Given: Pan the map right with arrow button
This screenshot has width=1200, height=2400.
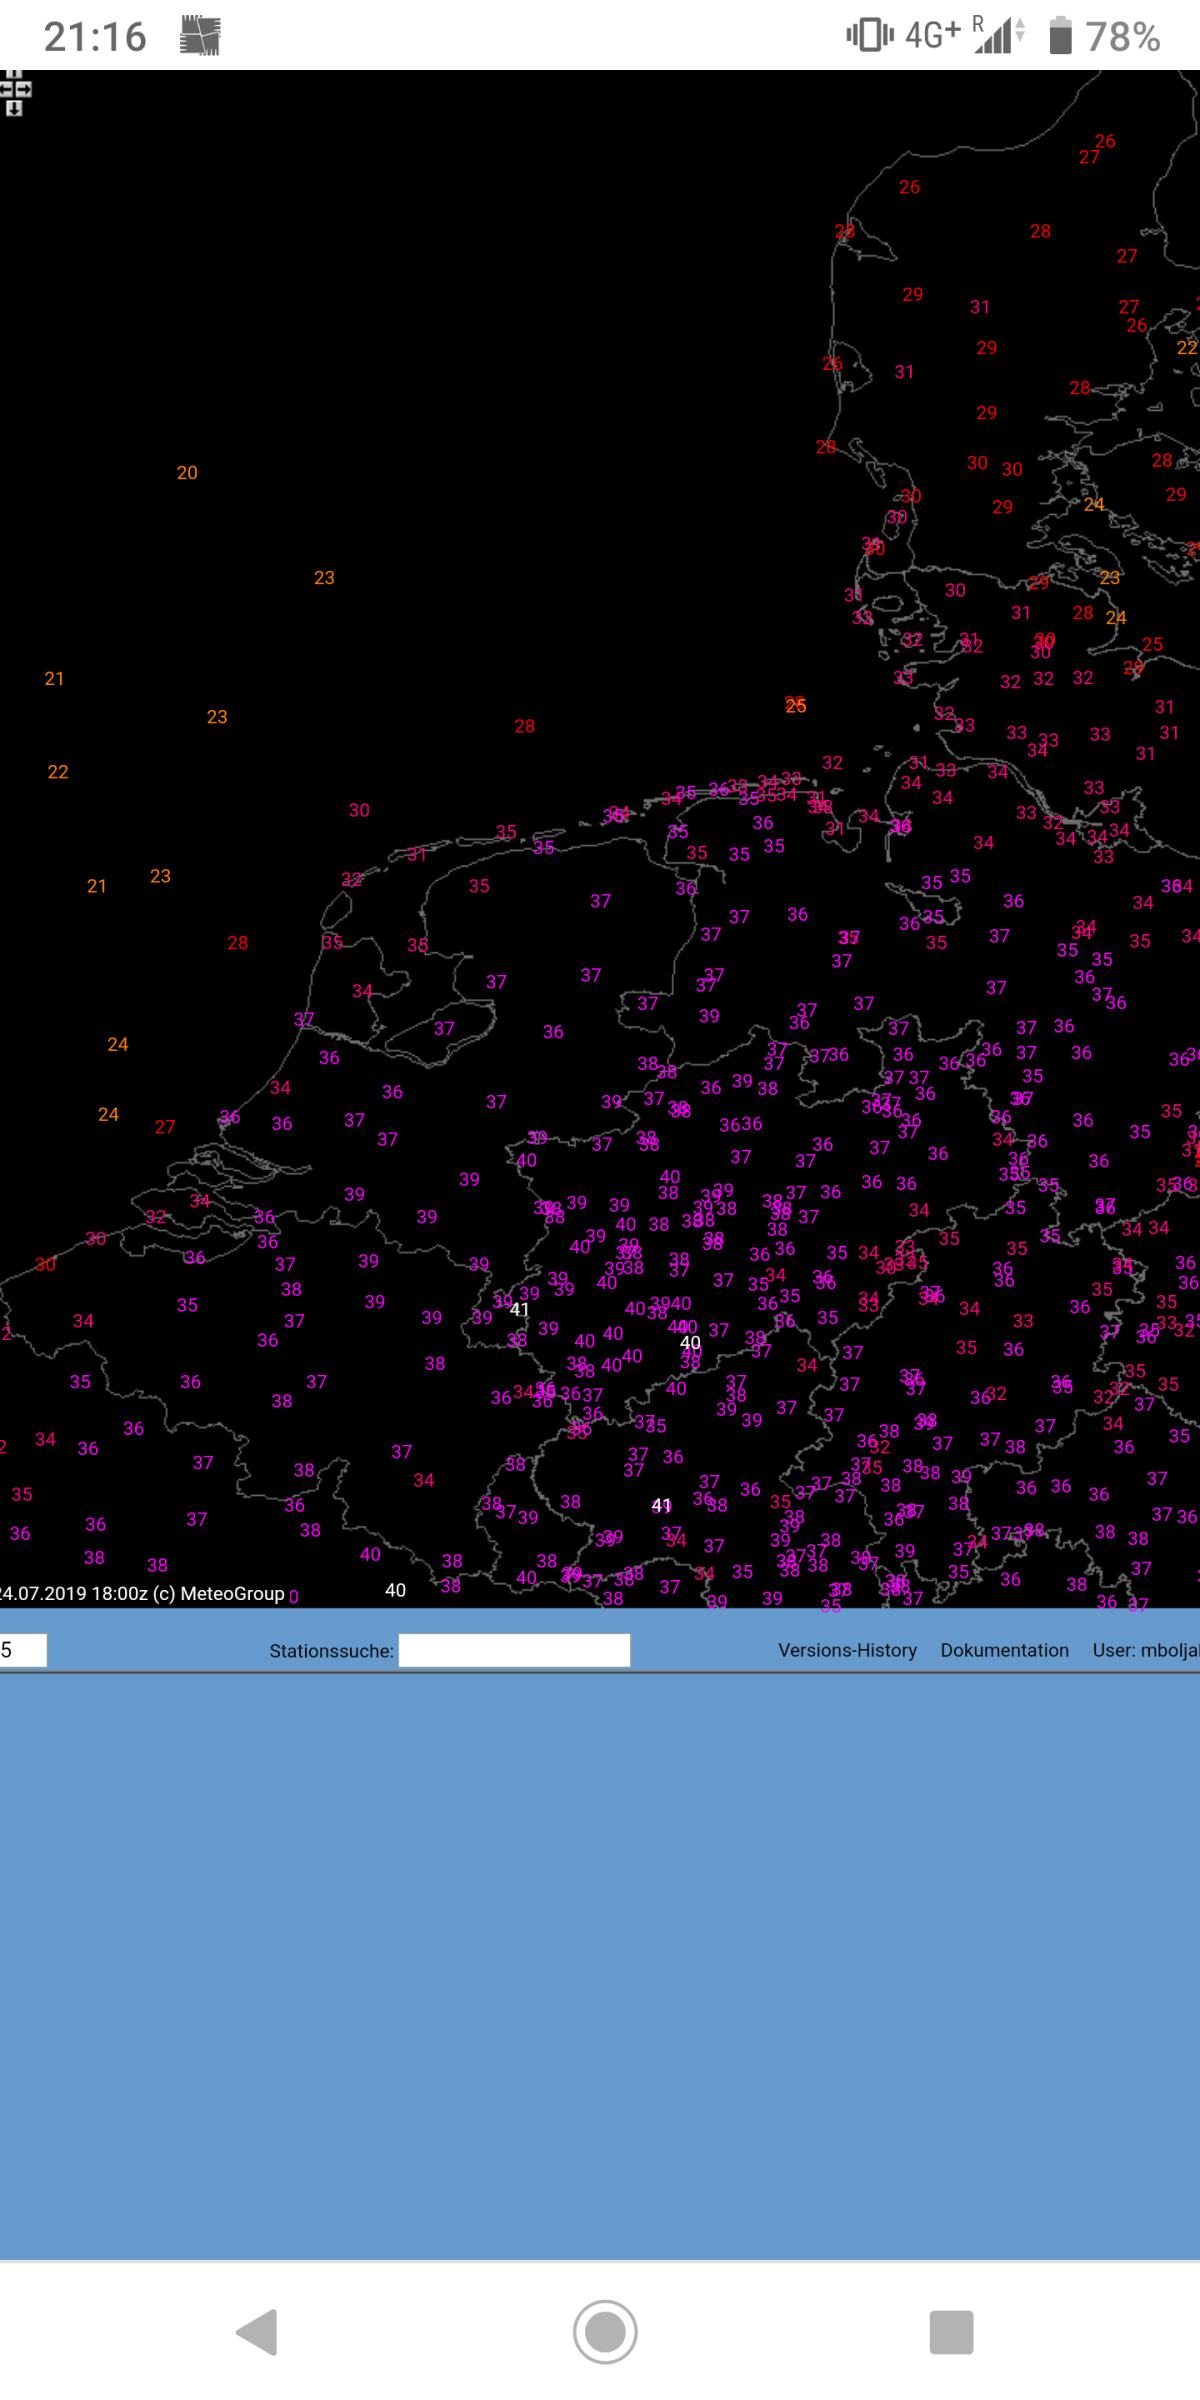Looking at the screenshot, I should [25, 90].
